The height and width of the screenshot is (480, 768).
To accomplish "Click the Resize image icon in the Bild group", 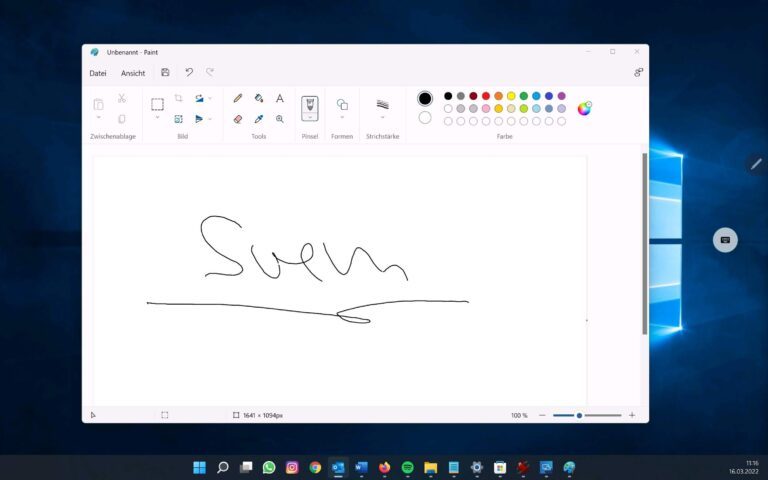I will tap(178, 119).
